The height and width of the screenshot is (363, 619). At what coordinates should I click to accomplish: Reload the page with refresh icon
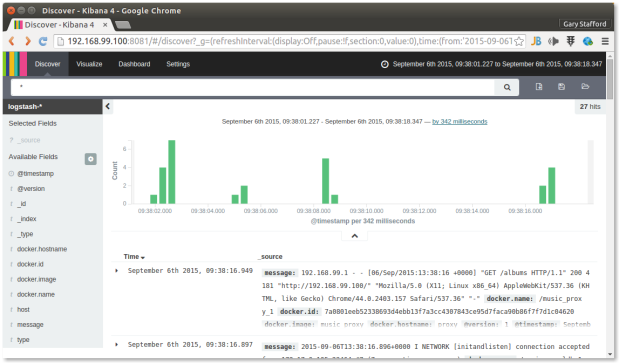pos(43,41)
